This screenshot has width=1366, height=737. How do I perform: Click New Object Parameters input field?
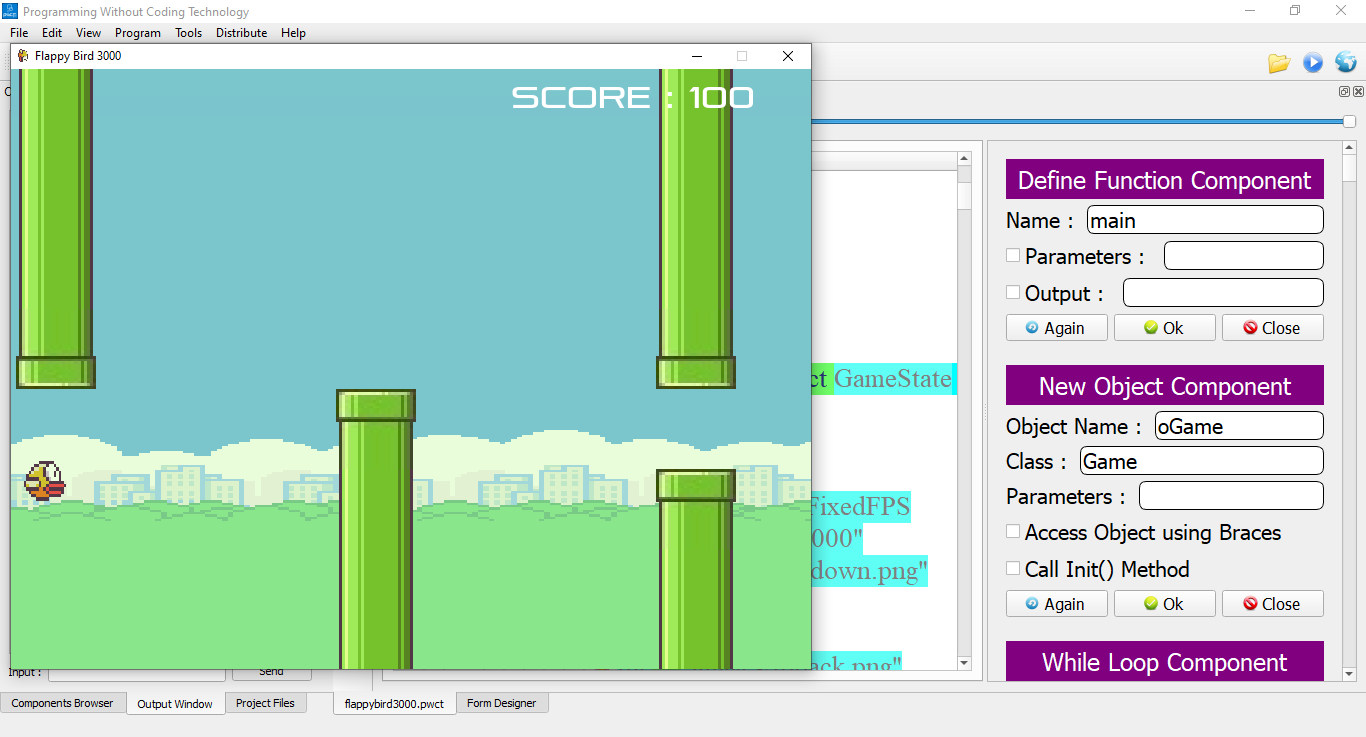click(1231, 496)
